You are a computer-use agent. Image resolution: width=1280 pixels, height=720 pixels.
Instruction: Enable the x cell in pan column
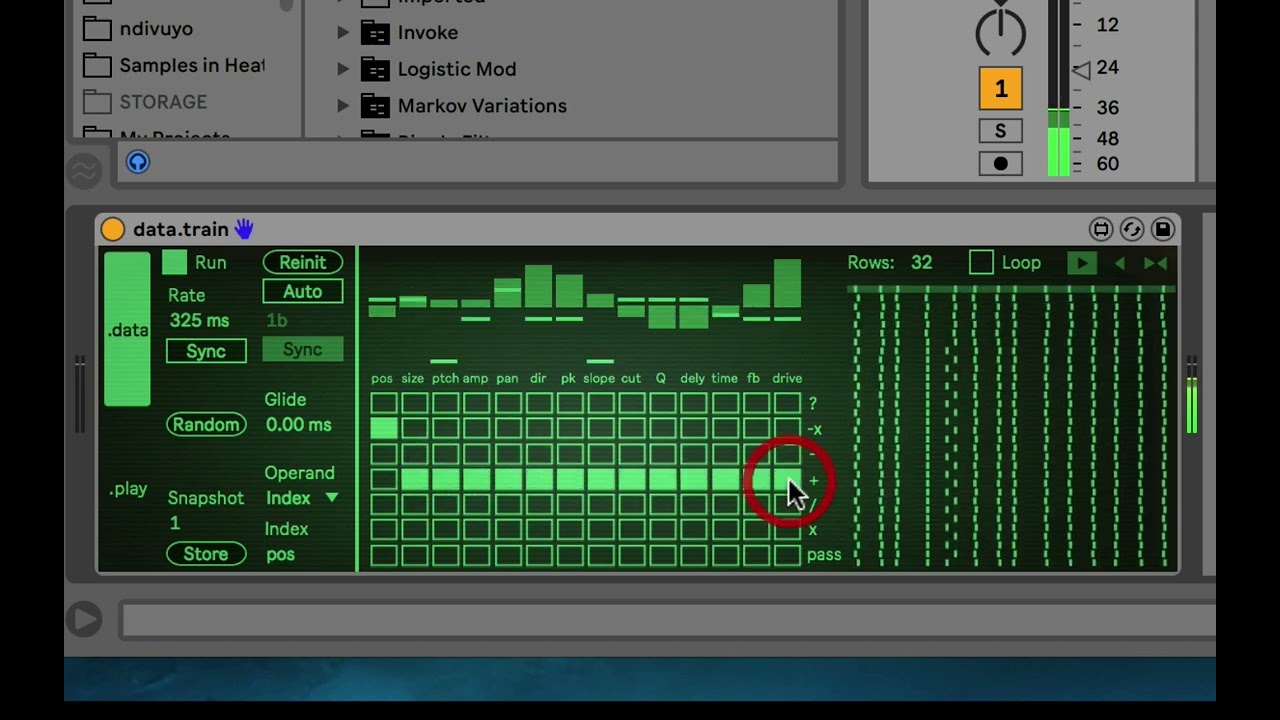pos(508,530)
